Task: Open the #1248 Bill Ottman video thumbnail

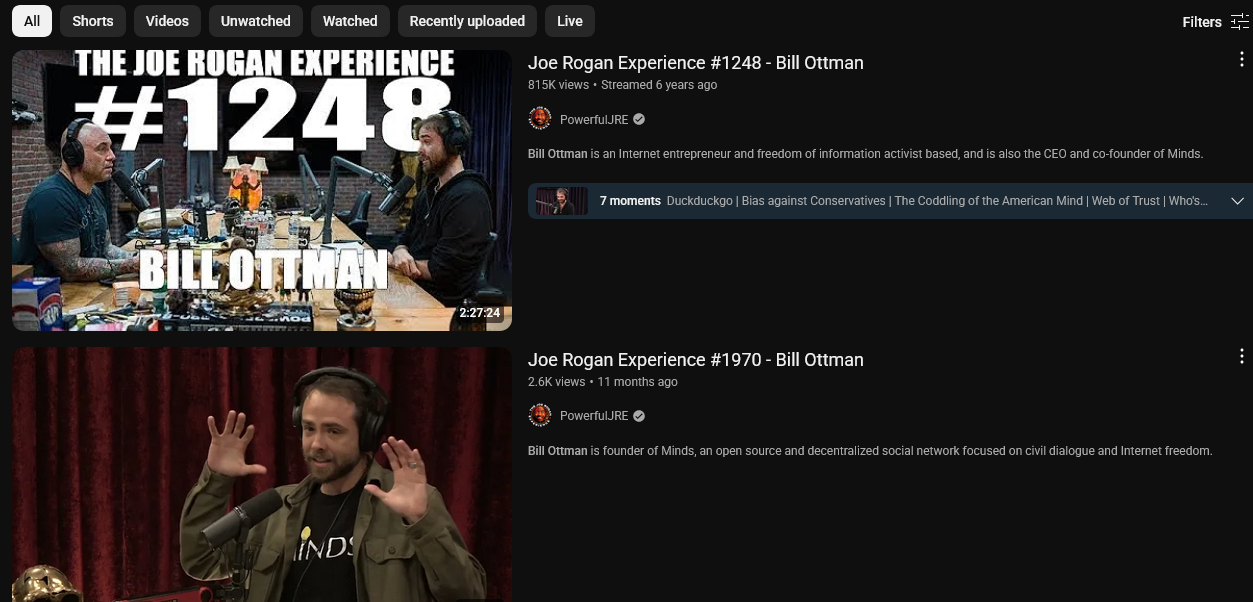Action: pos(262,190)
